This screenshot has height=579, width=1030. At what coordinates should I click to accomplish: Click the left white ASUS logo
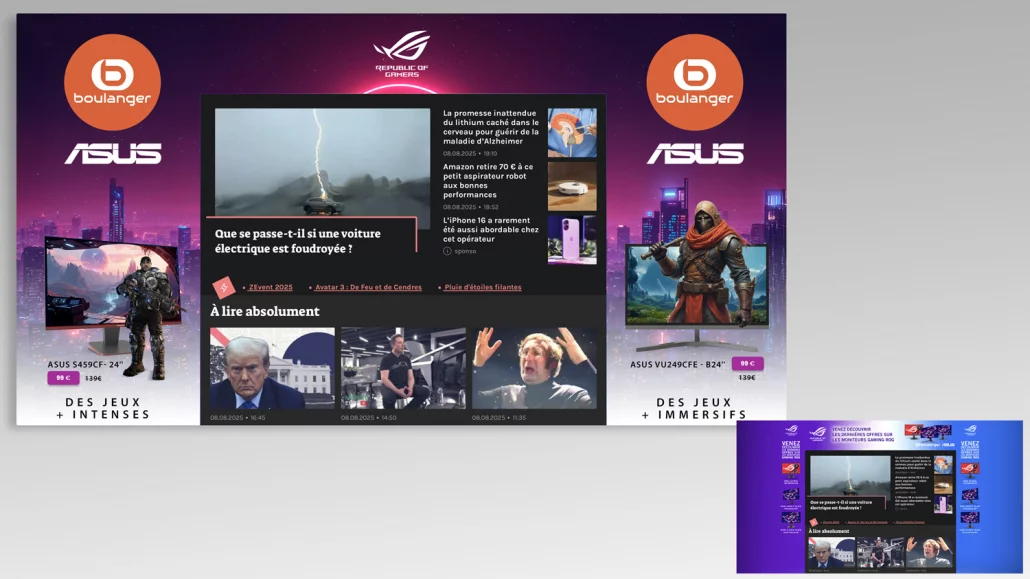click(113, 153)
